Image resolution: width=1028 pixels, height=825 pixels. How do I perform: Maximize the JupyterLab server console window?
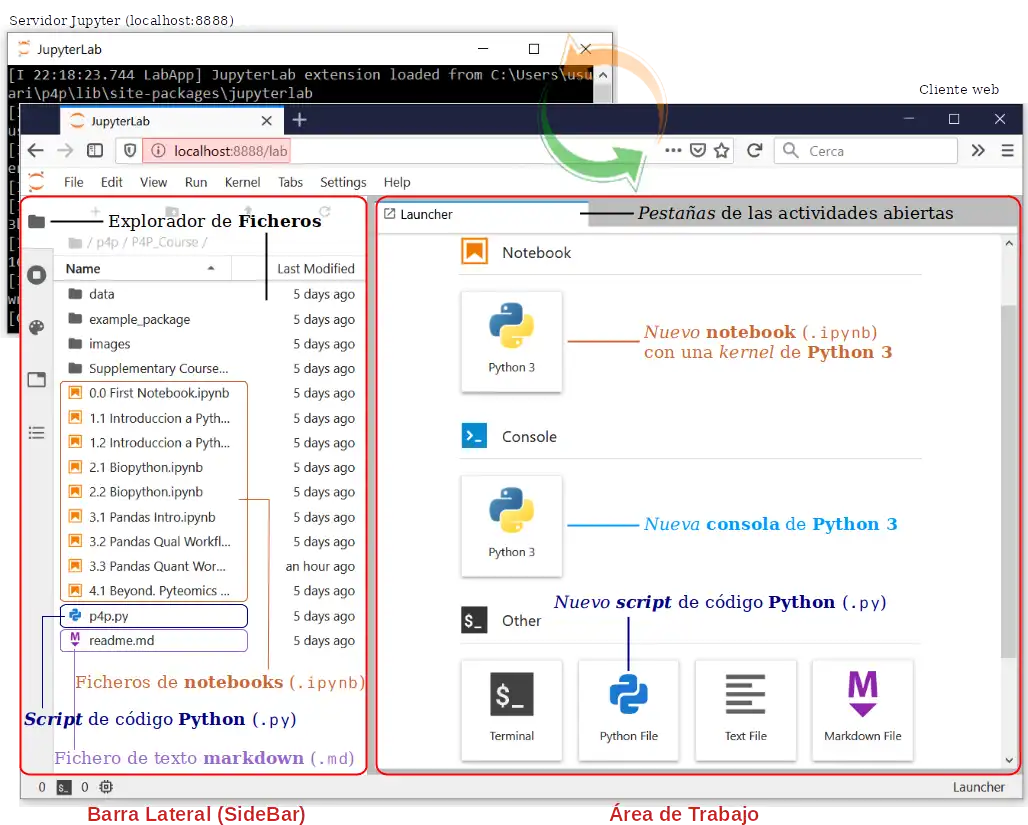tap(534, 49)
